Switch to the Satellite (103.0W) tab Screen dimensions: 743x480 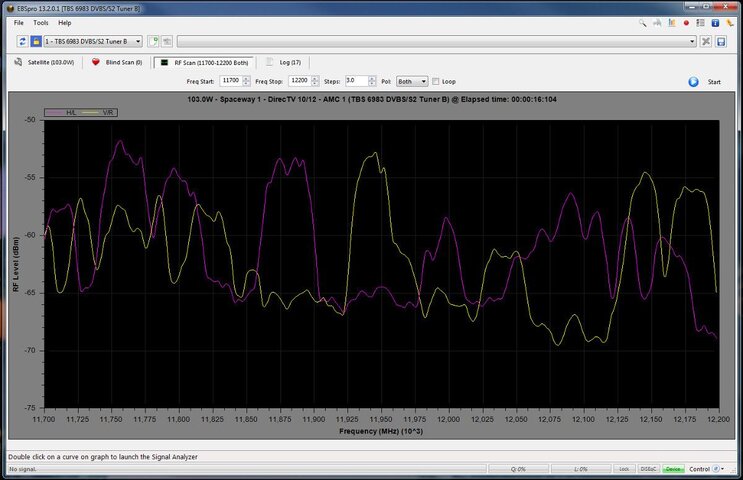(x=43, y=62)
